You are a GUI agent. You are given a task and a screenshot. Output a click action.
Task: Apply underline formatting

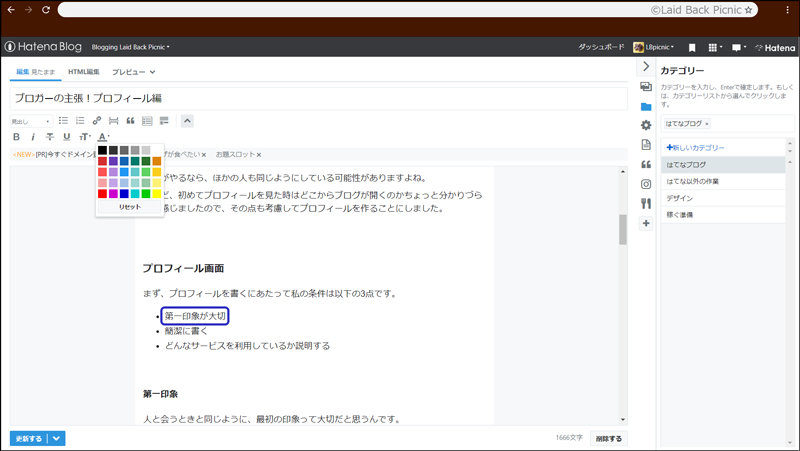click(66, 137)
